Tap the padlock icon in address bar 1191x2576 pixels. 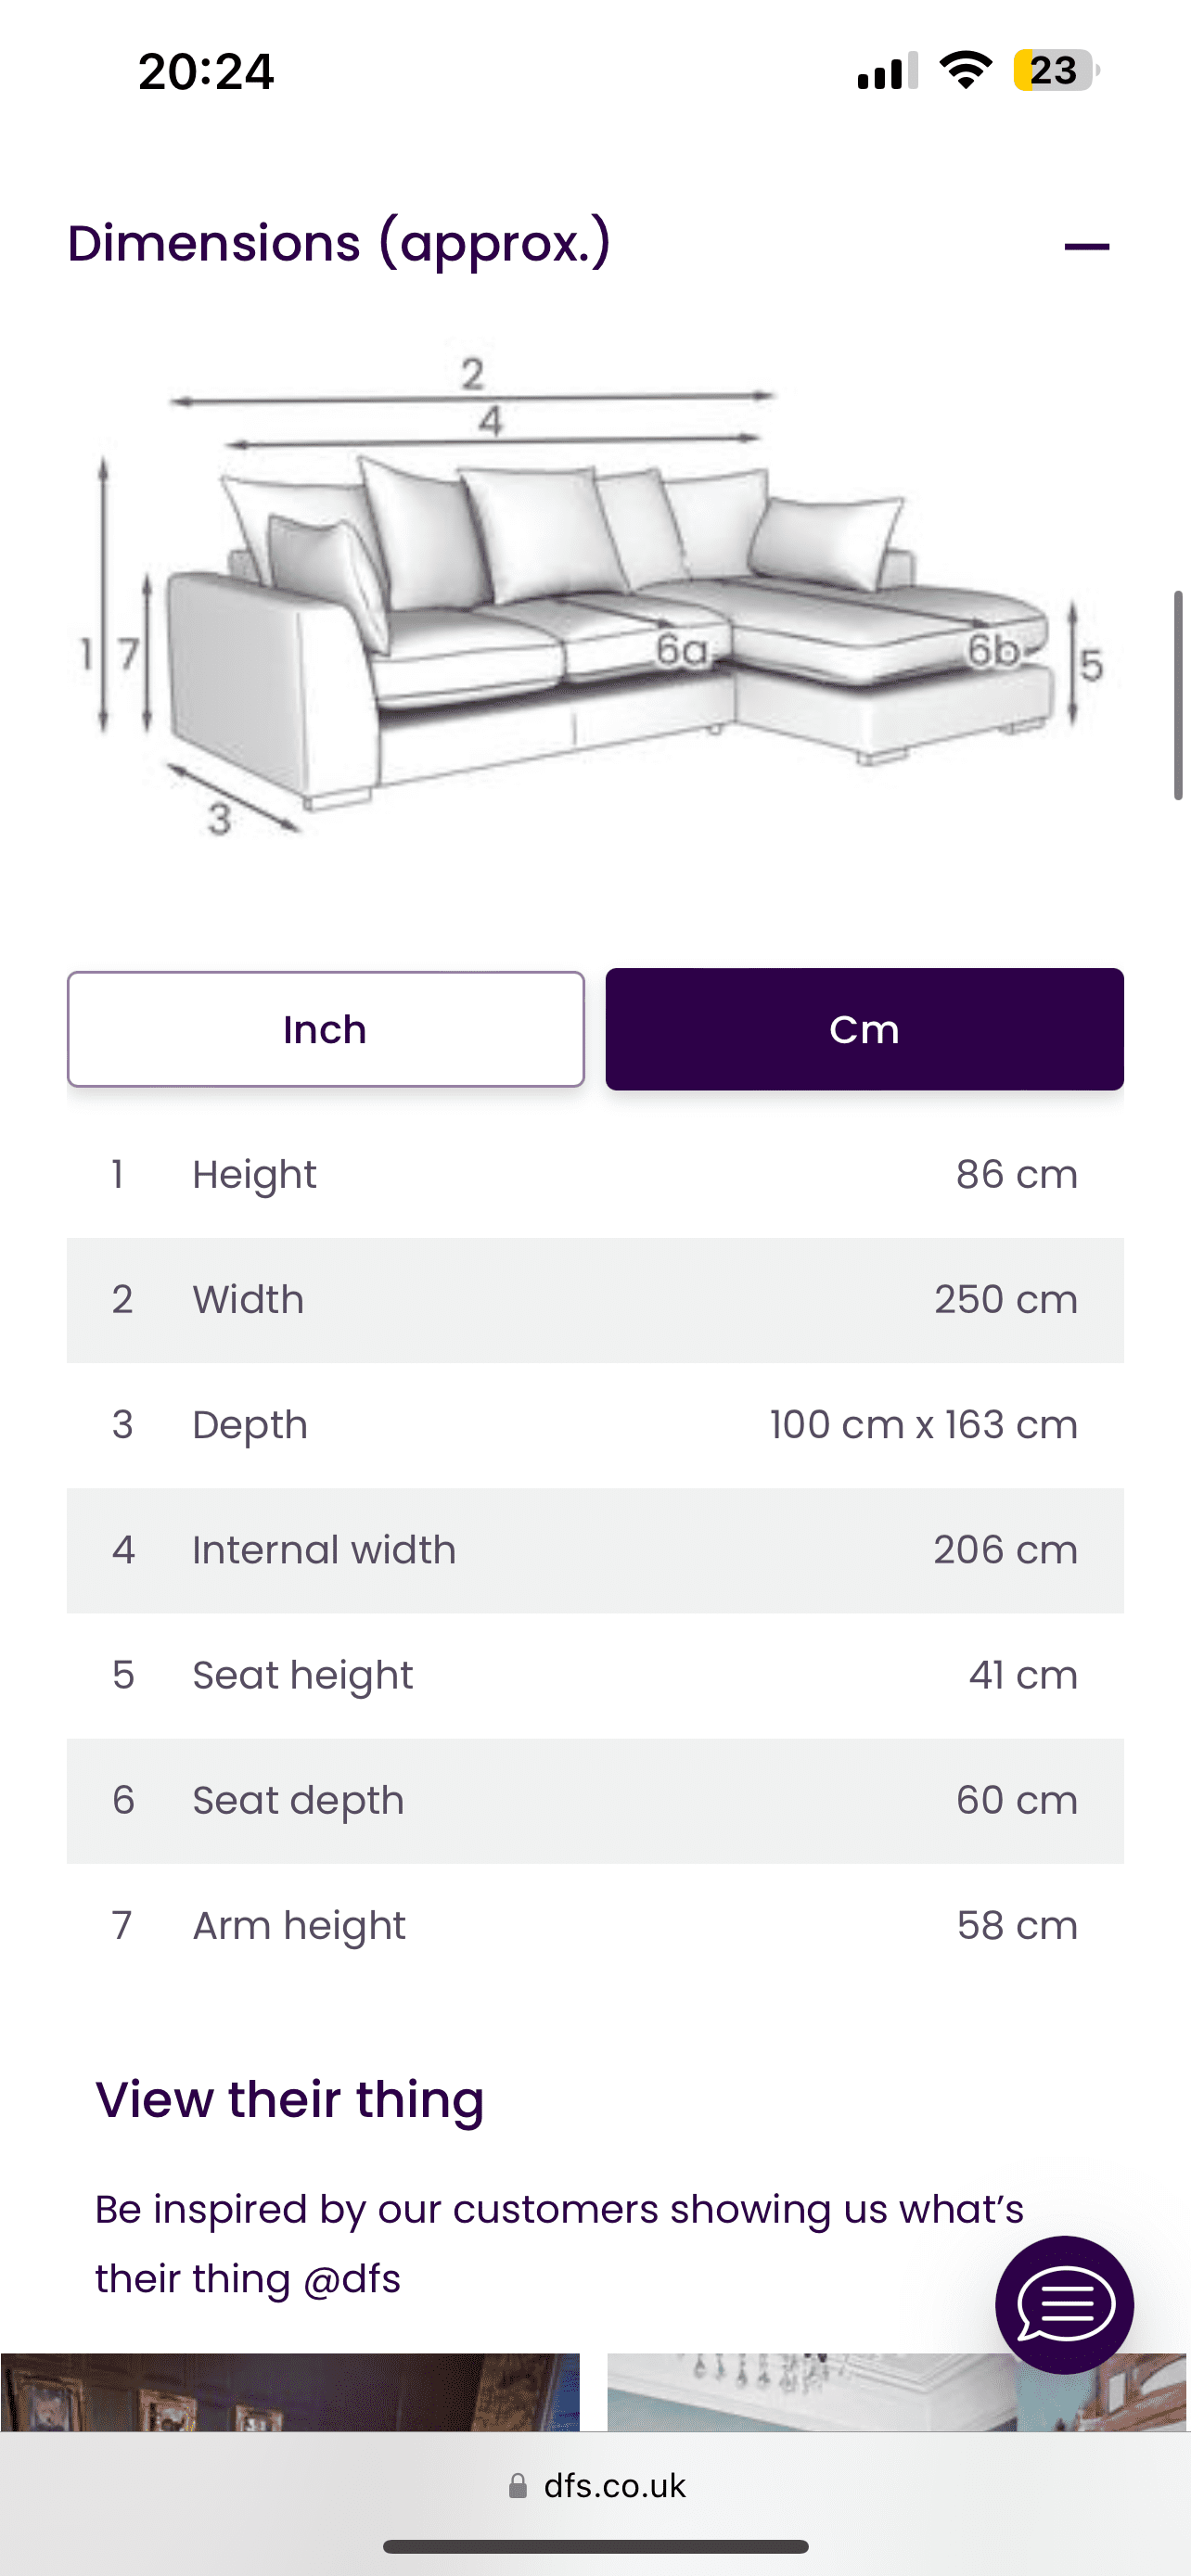518,2485
